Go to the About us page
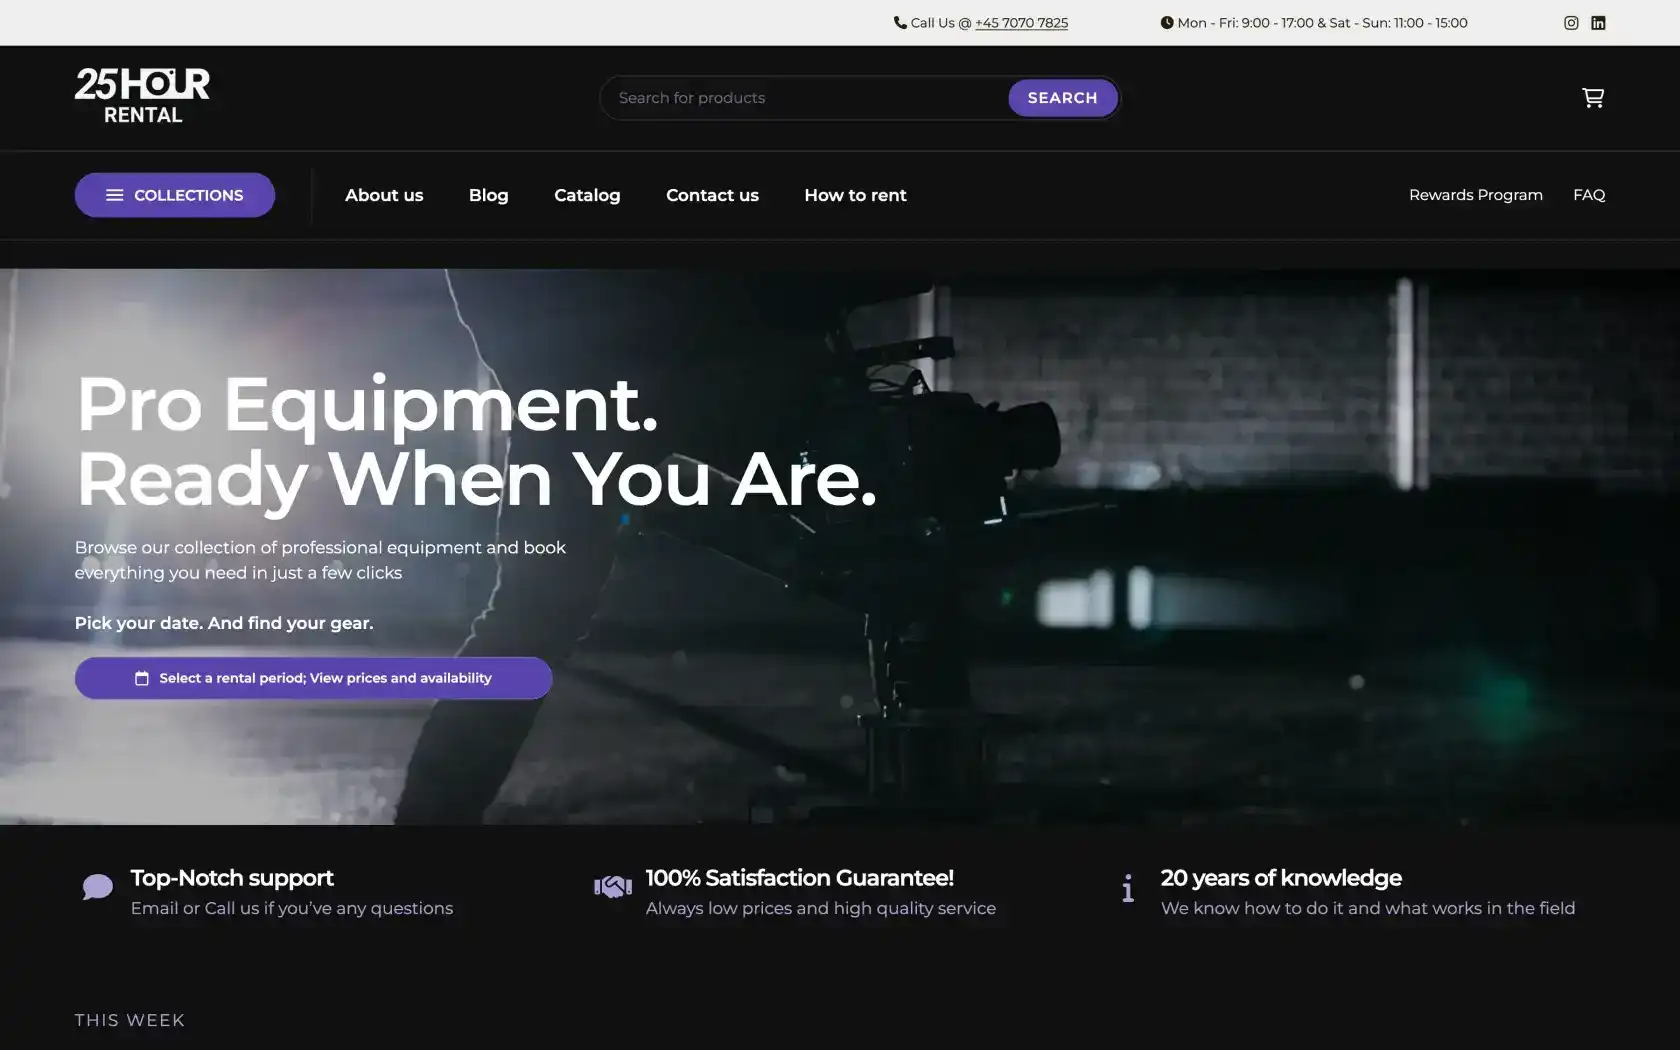This screenshot has height=1050, width=1680. pyautogui.click(x=384, y=195)
